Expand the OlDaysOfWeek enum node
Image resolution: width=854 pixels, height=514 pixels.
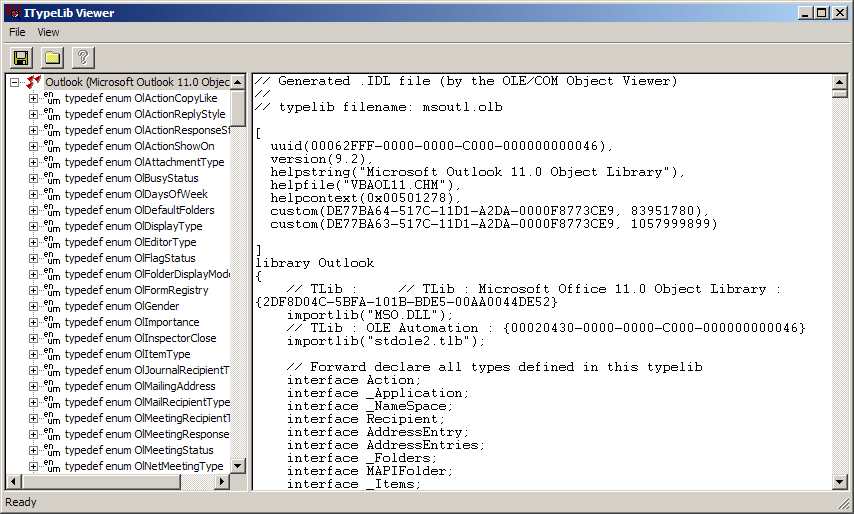33,194
